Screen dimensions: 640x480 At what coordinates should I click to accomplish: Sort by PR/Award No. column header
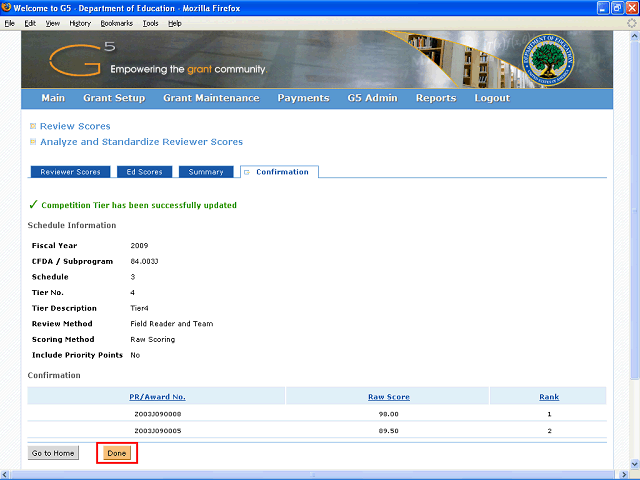point(157,397)
